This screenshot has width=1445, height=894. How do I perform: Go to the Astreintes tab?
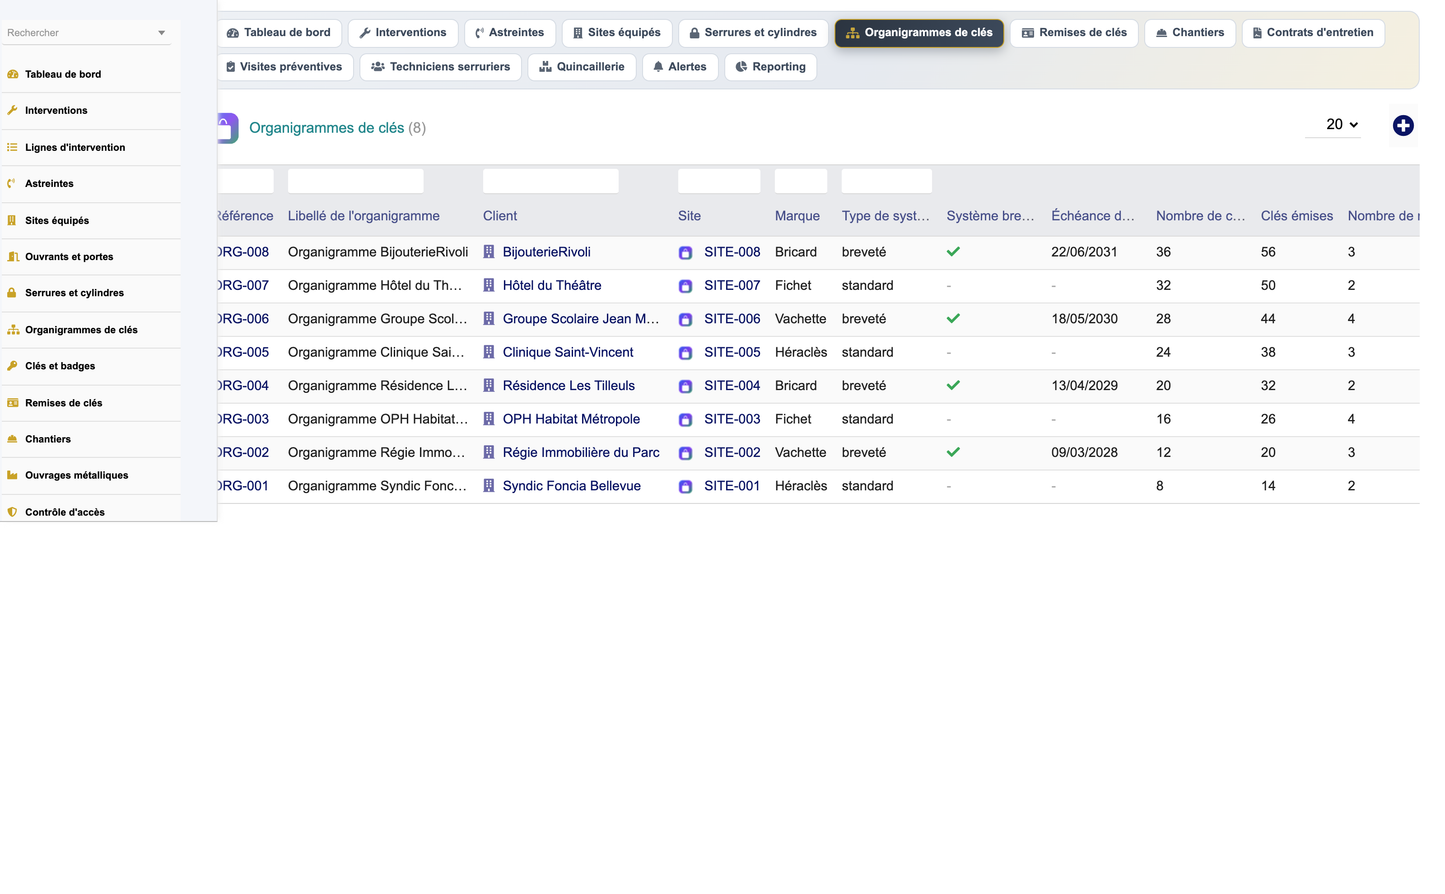pos(510,33)
